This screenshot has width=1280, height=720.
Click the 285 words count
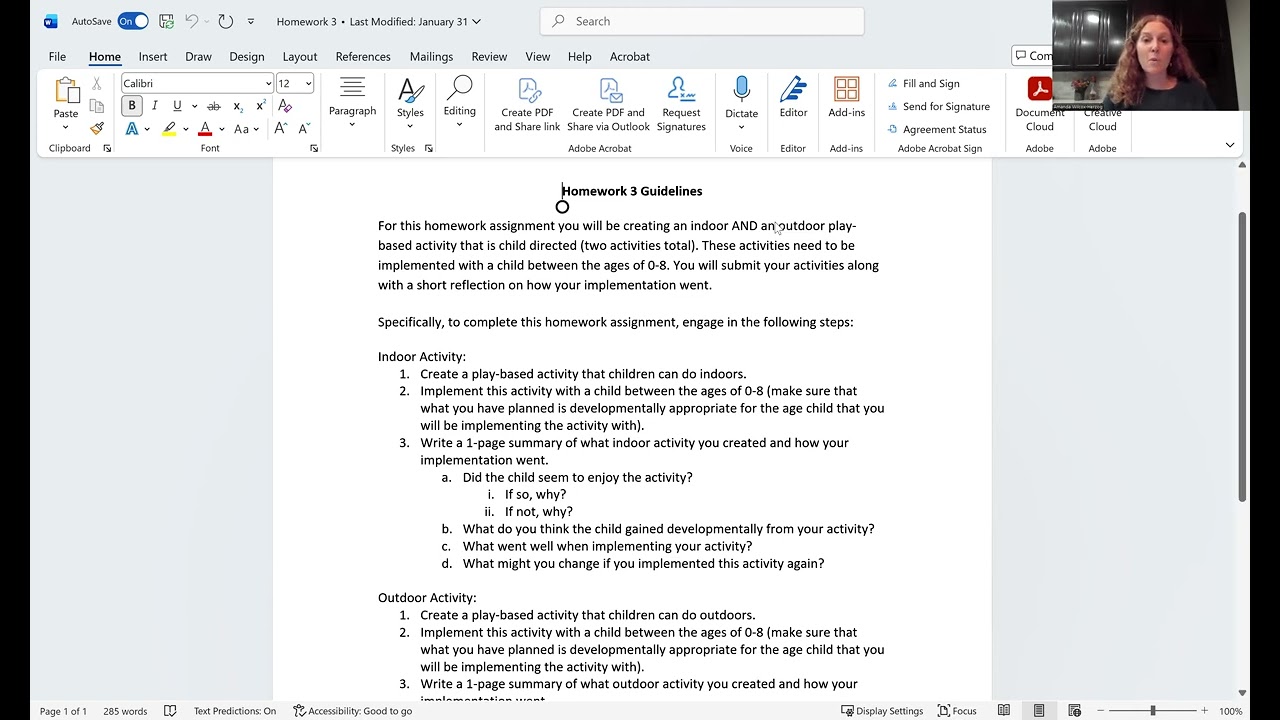click(x=125, y=711)
